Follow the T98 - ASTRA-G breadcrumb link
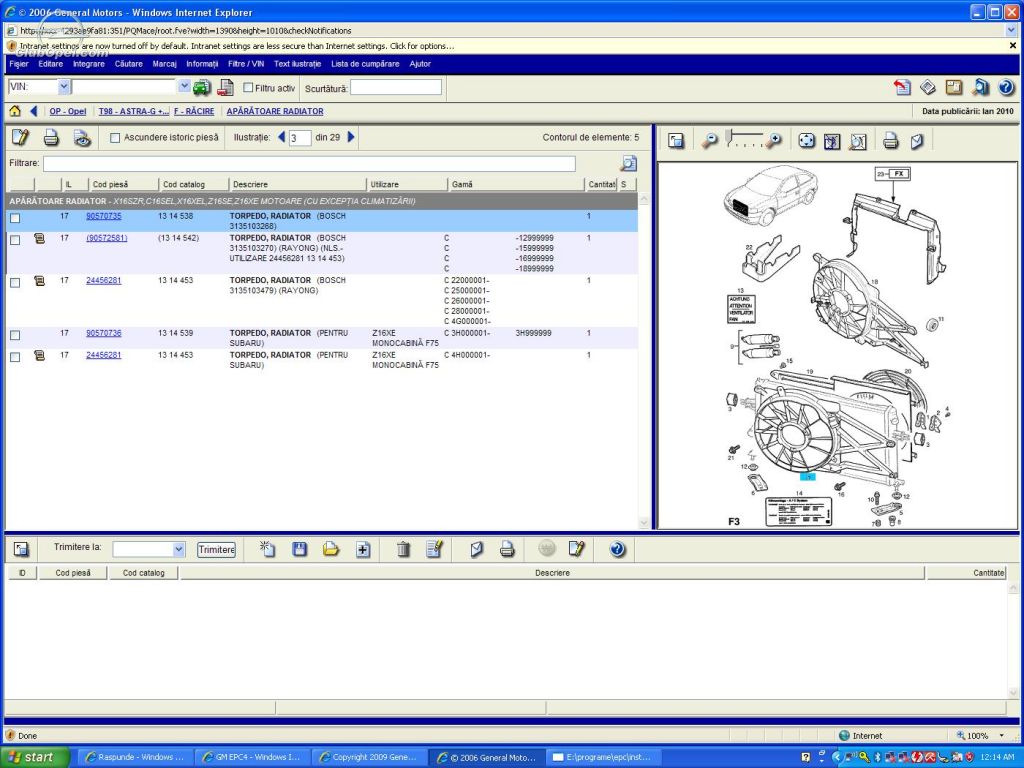Image resolution: width=1024 pixels, height=768 pixels. coord(134,112)
